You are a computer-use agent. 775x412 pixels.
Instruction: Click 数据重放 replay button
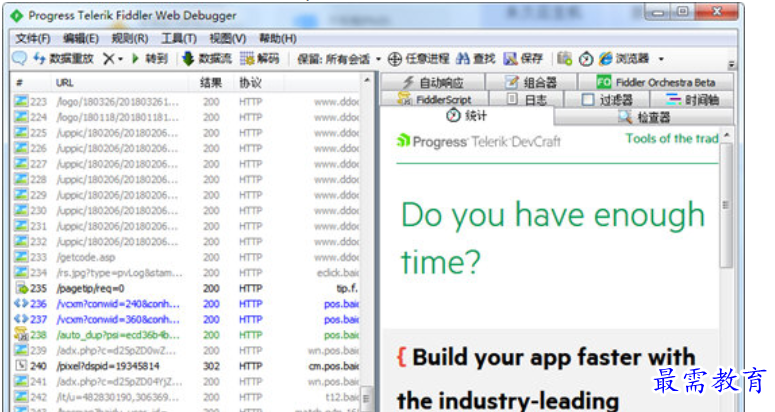pyautogui.click(x=63, y=59)
